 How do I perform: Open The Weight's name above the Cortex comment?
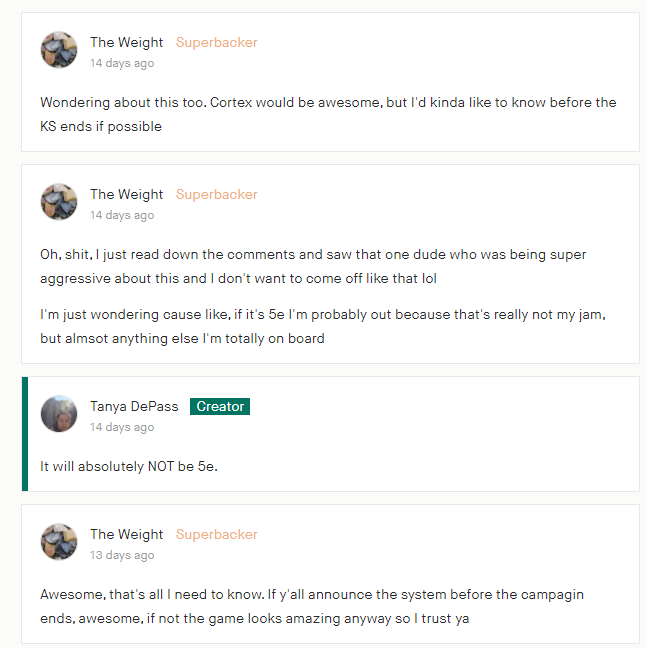pos(126,42)
